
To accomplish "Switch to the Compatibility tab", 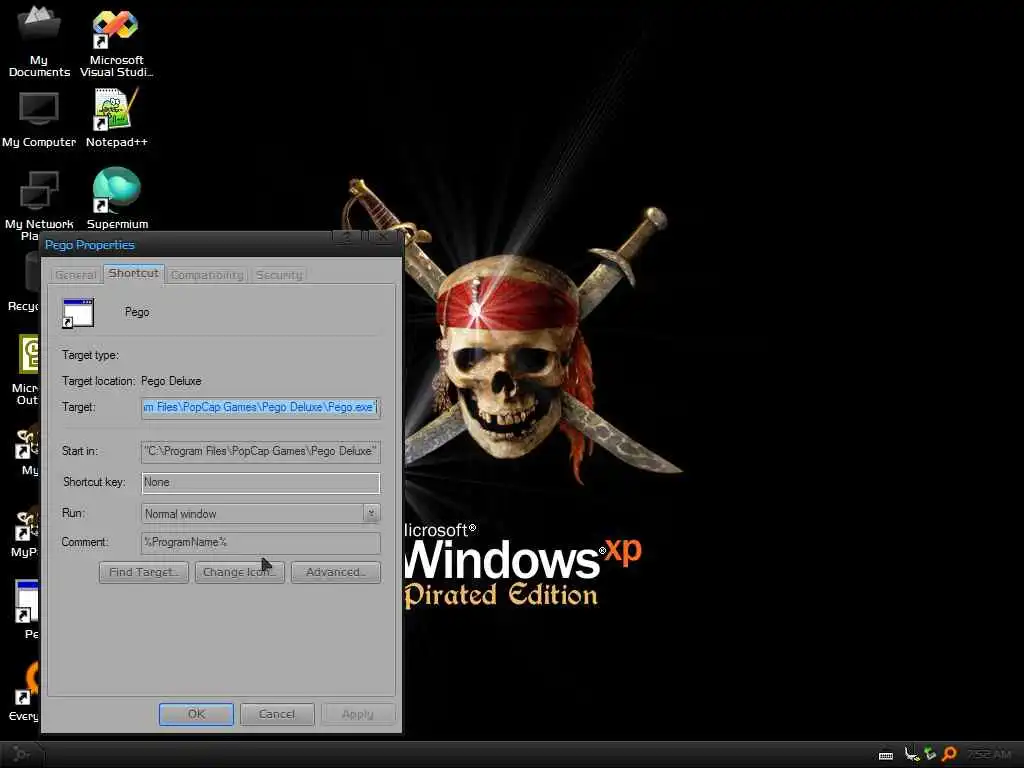I will [207, 275].
